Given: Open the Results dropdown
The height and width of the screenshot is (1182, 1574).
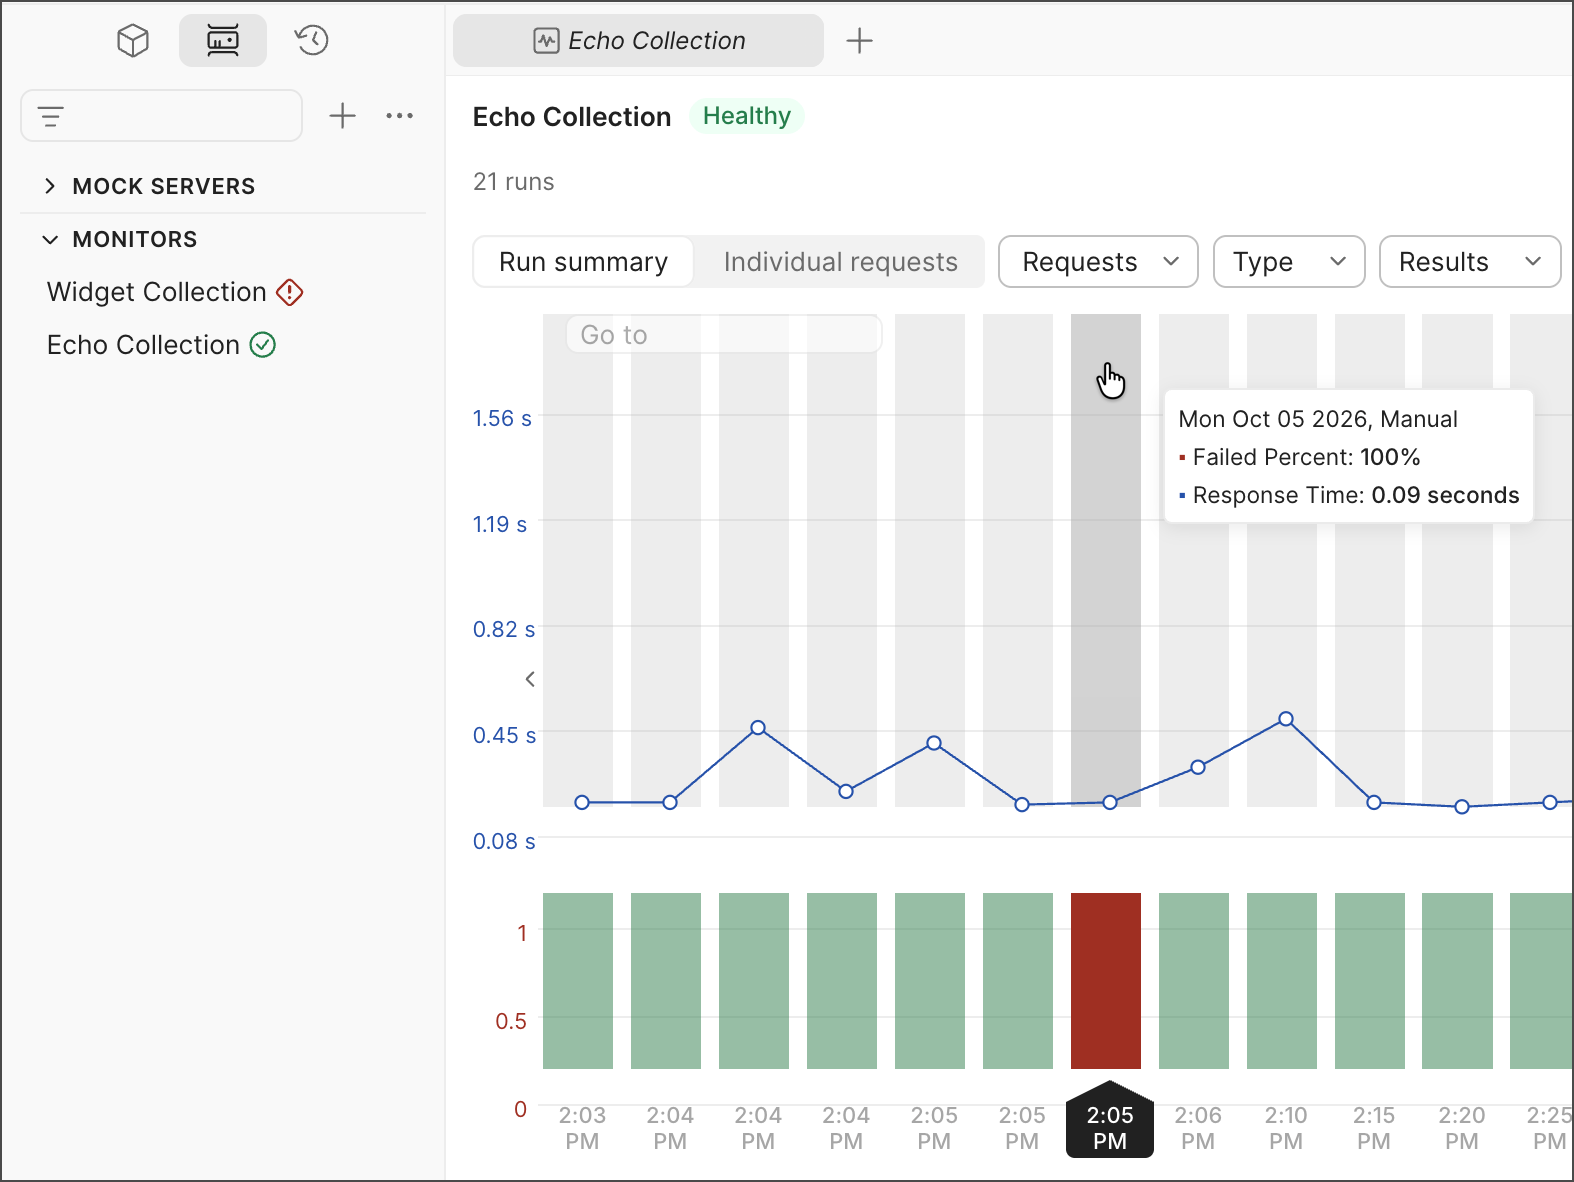Looking at the screenshot, I should coord(1470,262).
